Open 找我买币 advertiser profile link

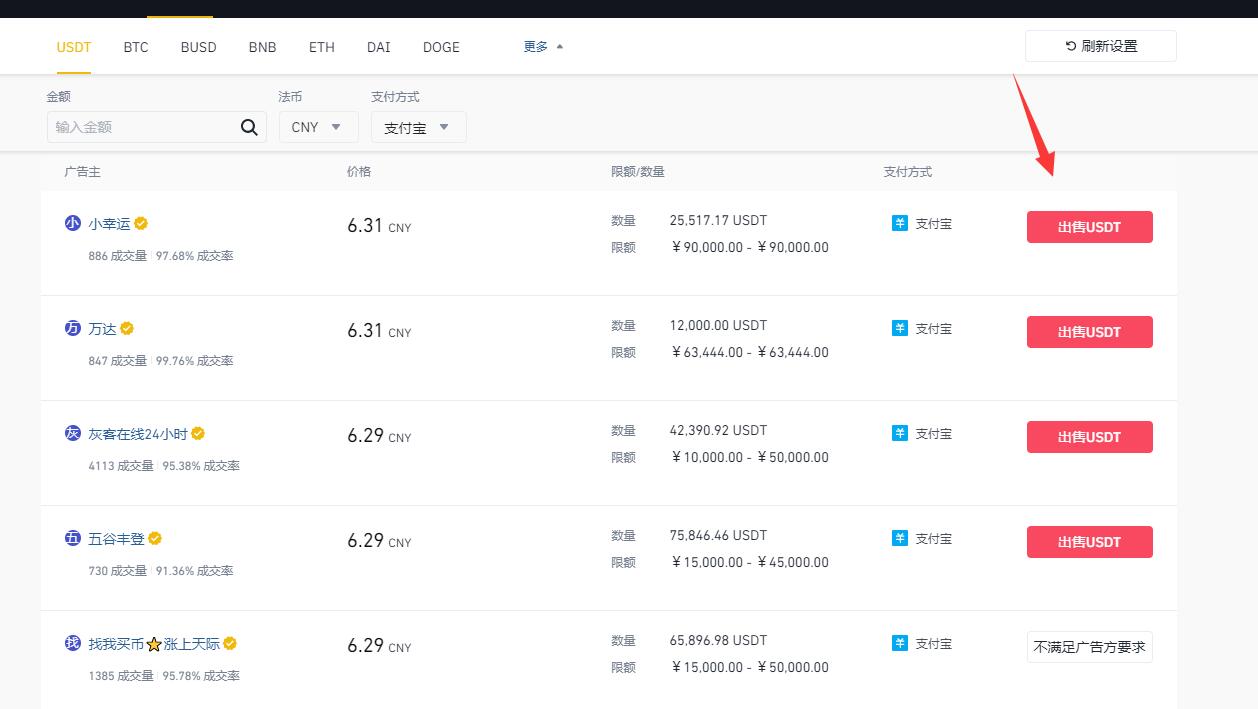116,644
